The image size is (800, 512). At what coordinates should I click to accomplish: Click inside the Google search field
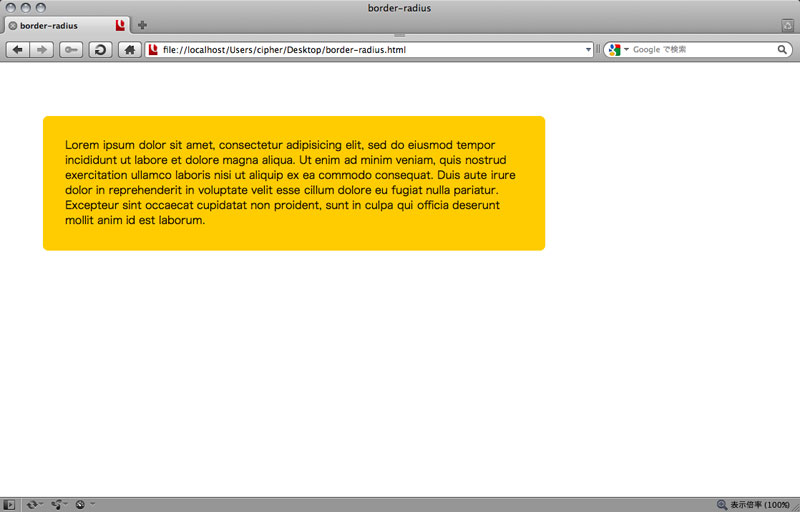click(x=700, y=49)
